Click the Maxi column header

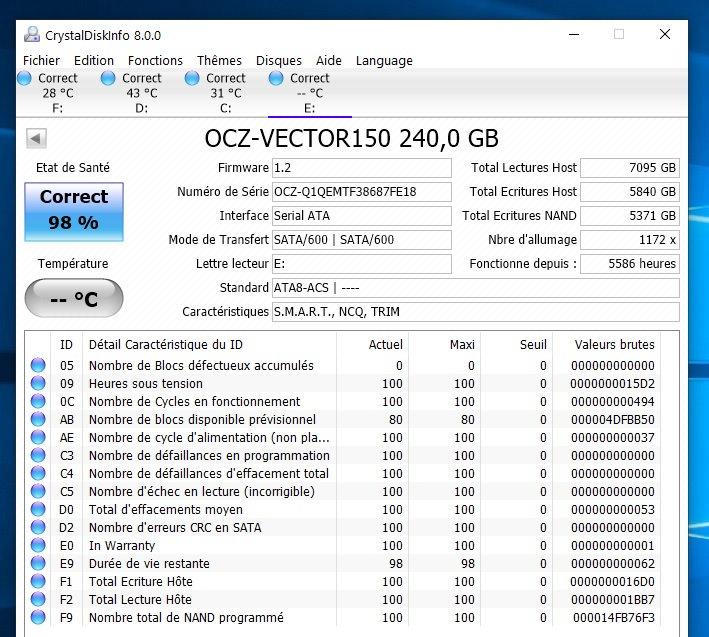[x=444, y=344]
